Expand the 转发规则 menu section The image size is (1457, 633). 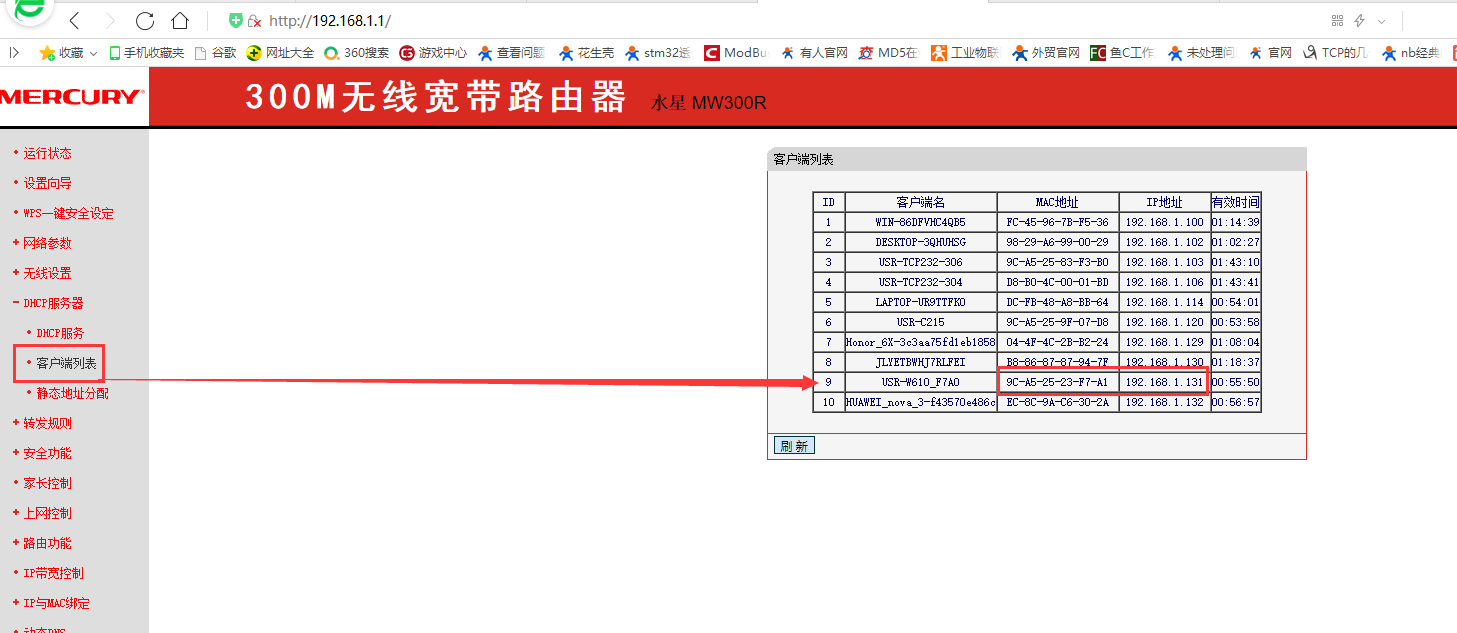coord(46,423)
